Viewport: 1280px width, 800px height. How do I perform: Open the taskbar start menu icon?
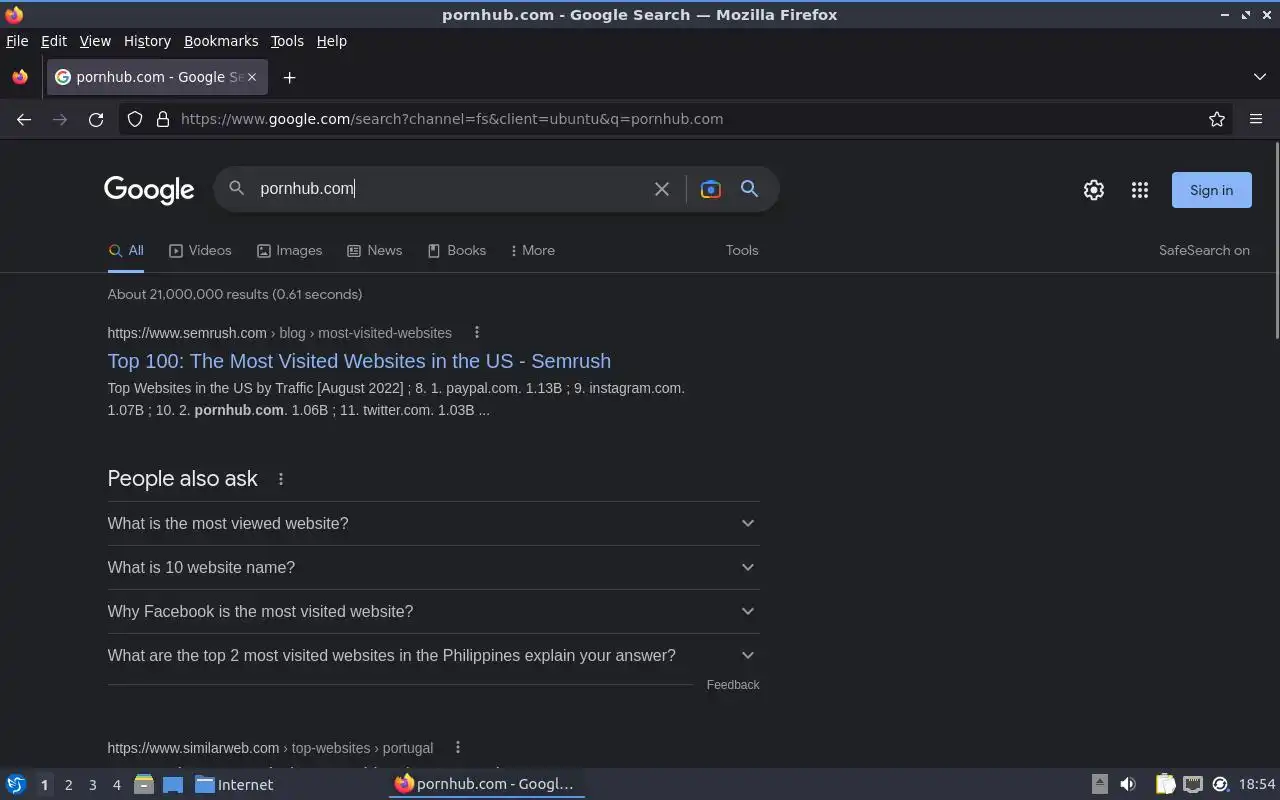(16, 785)
